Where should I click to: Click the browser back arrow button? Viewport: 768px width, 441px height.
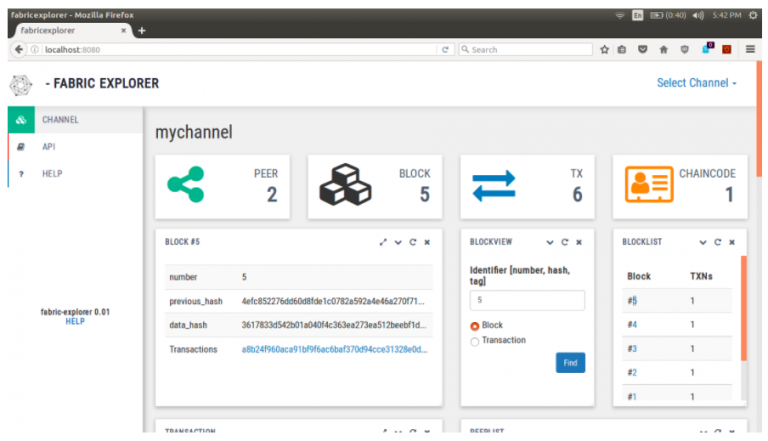pos(19,50)
